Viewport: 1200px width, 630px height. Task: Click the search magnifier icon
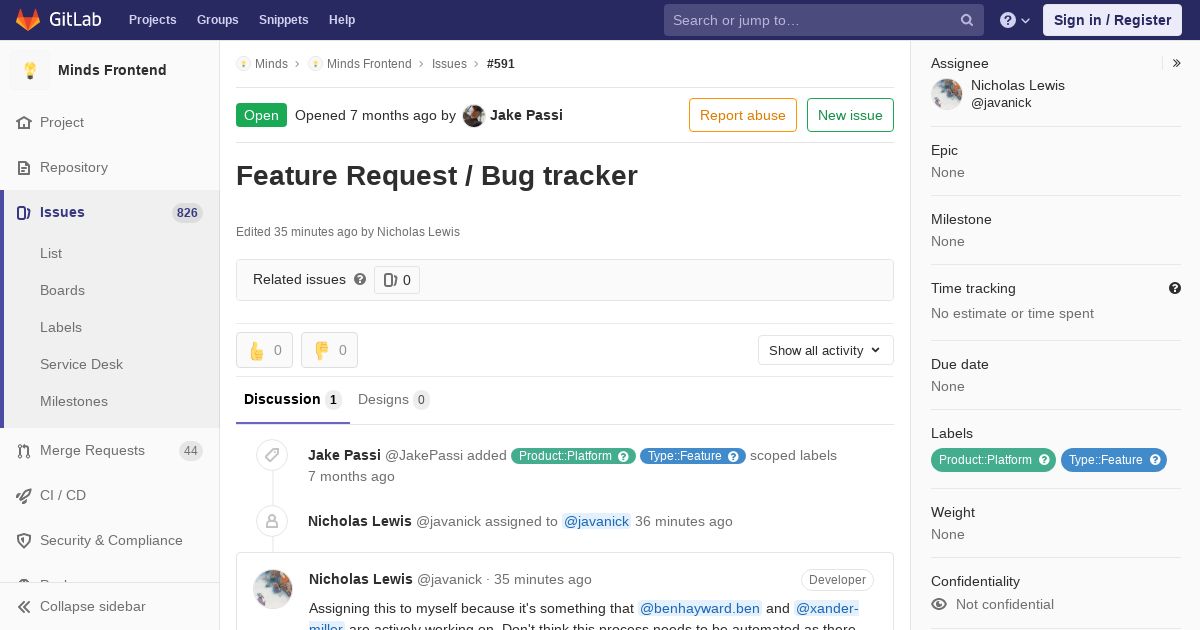(x=967, y=20)
